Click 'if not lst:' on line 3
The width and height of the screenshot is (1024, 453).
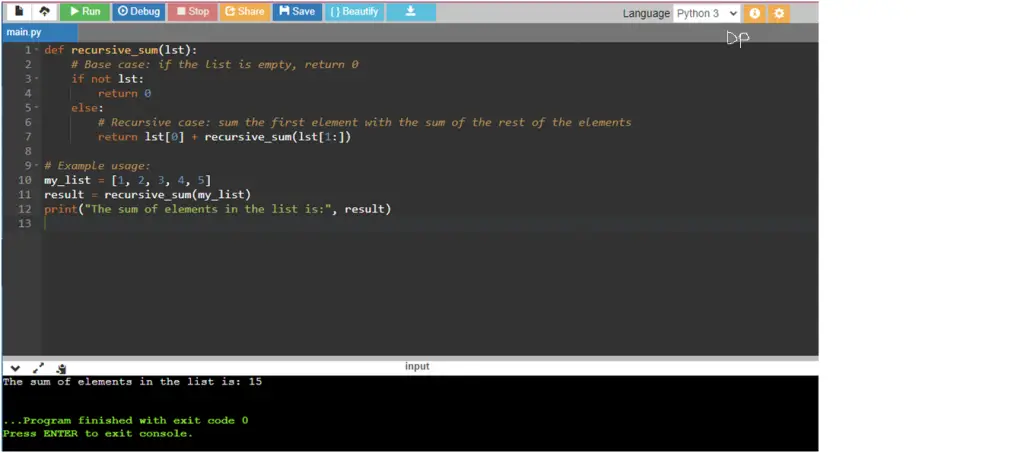coord(107,79)
